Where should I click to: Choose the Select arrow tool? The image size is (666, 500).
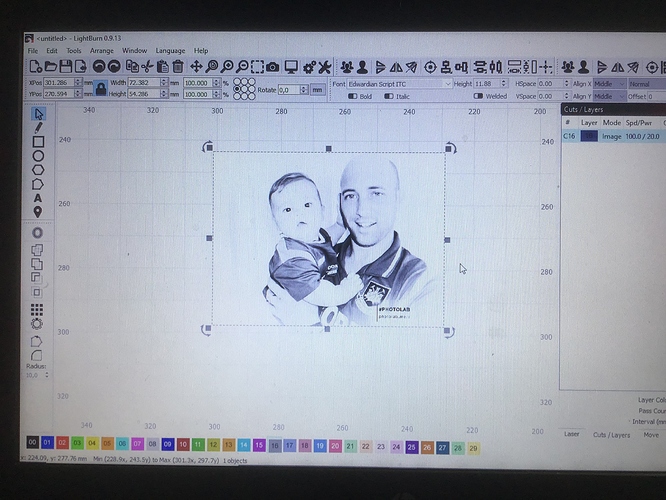[x=38, y=114]
